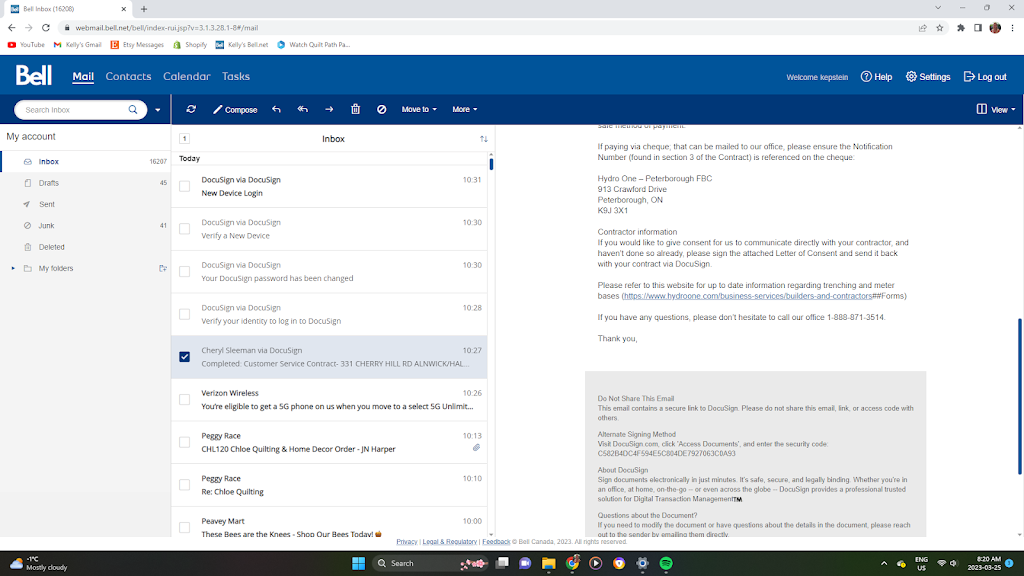Open the More dropdown menu
This screenshot has height=576, width=1024.
coord(464,110)
